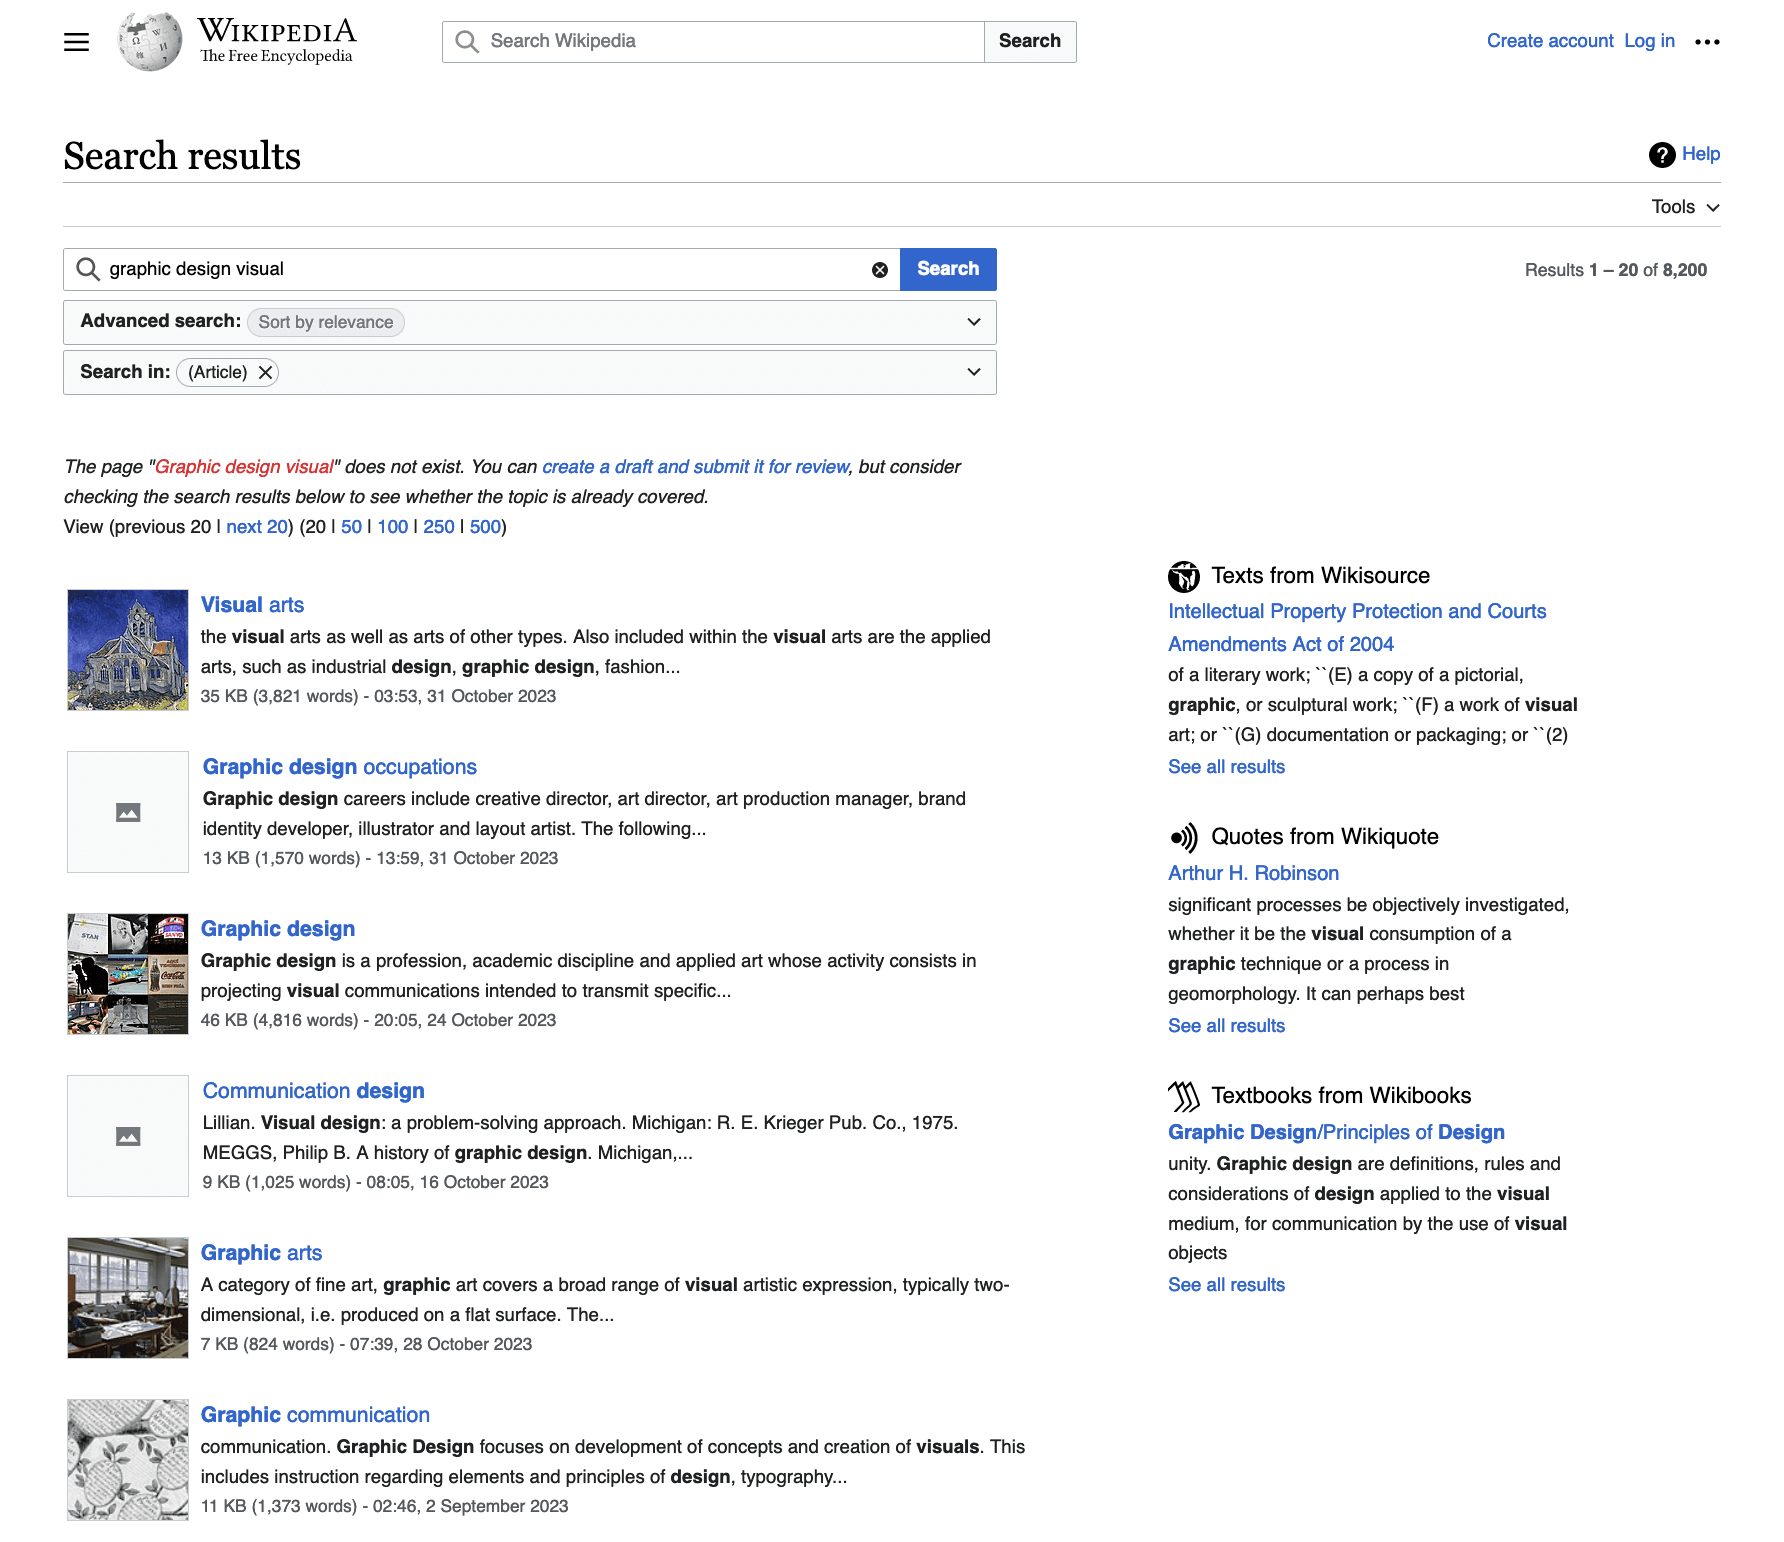See all Wikisource results
This screenshot has width=1784, height=1542.
click(1227, 767)
